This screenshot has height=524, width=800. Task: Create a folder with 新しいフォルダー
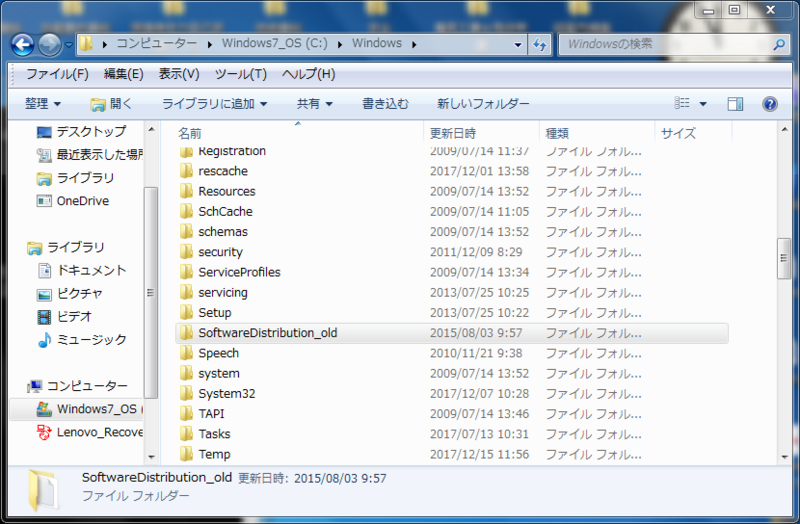click(x=483, y=104)
